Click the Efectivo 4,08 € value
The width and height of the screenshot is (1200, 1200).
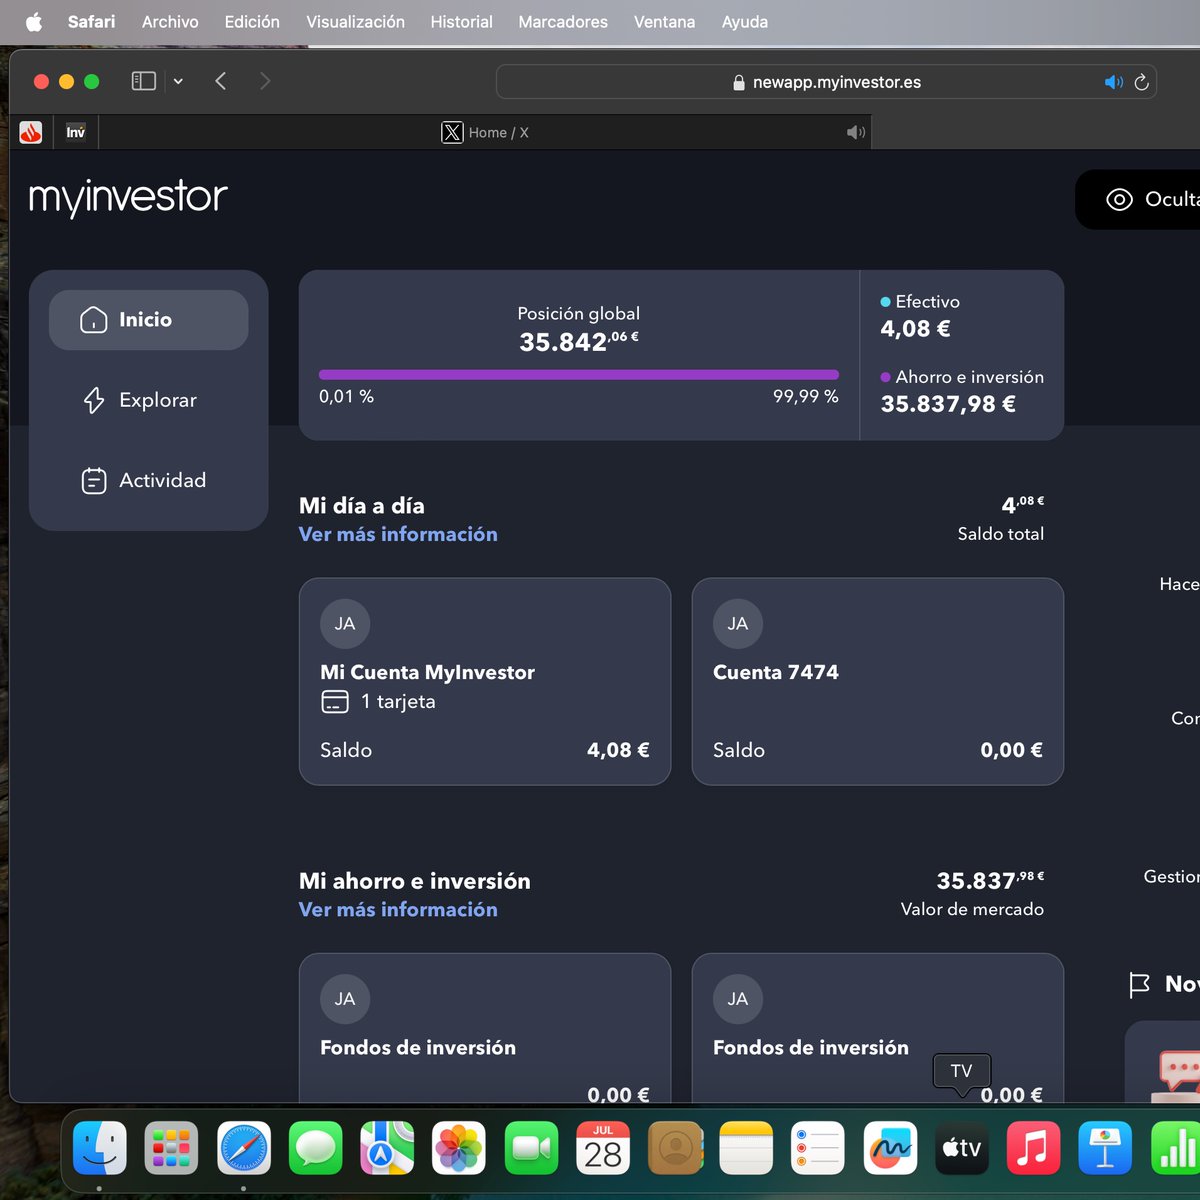tap(915, 329)
